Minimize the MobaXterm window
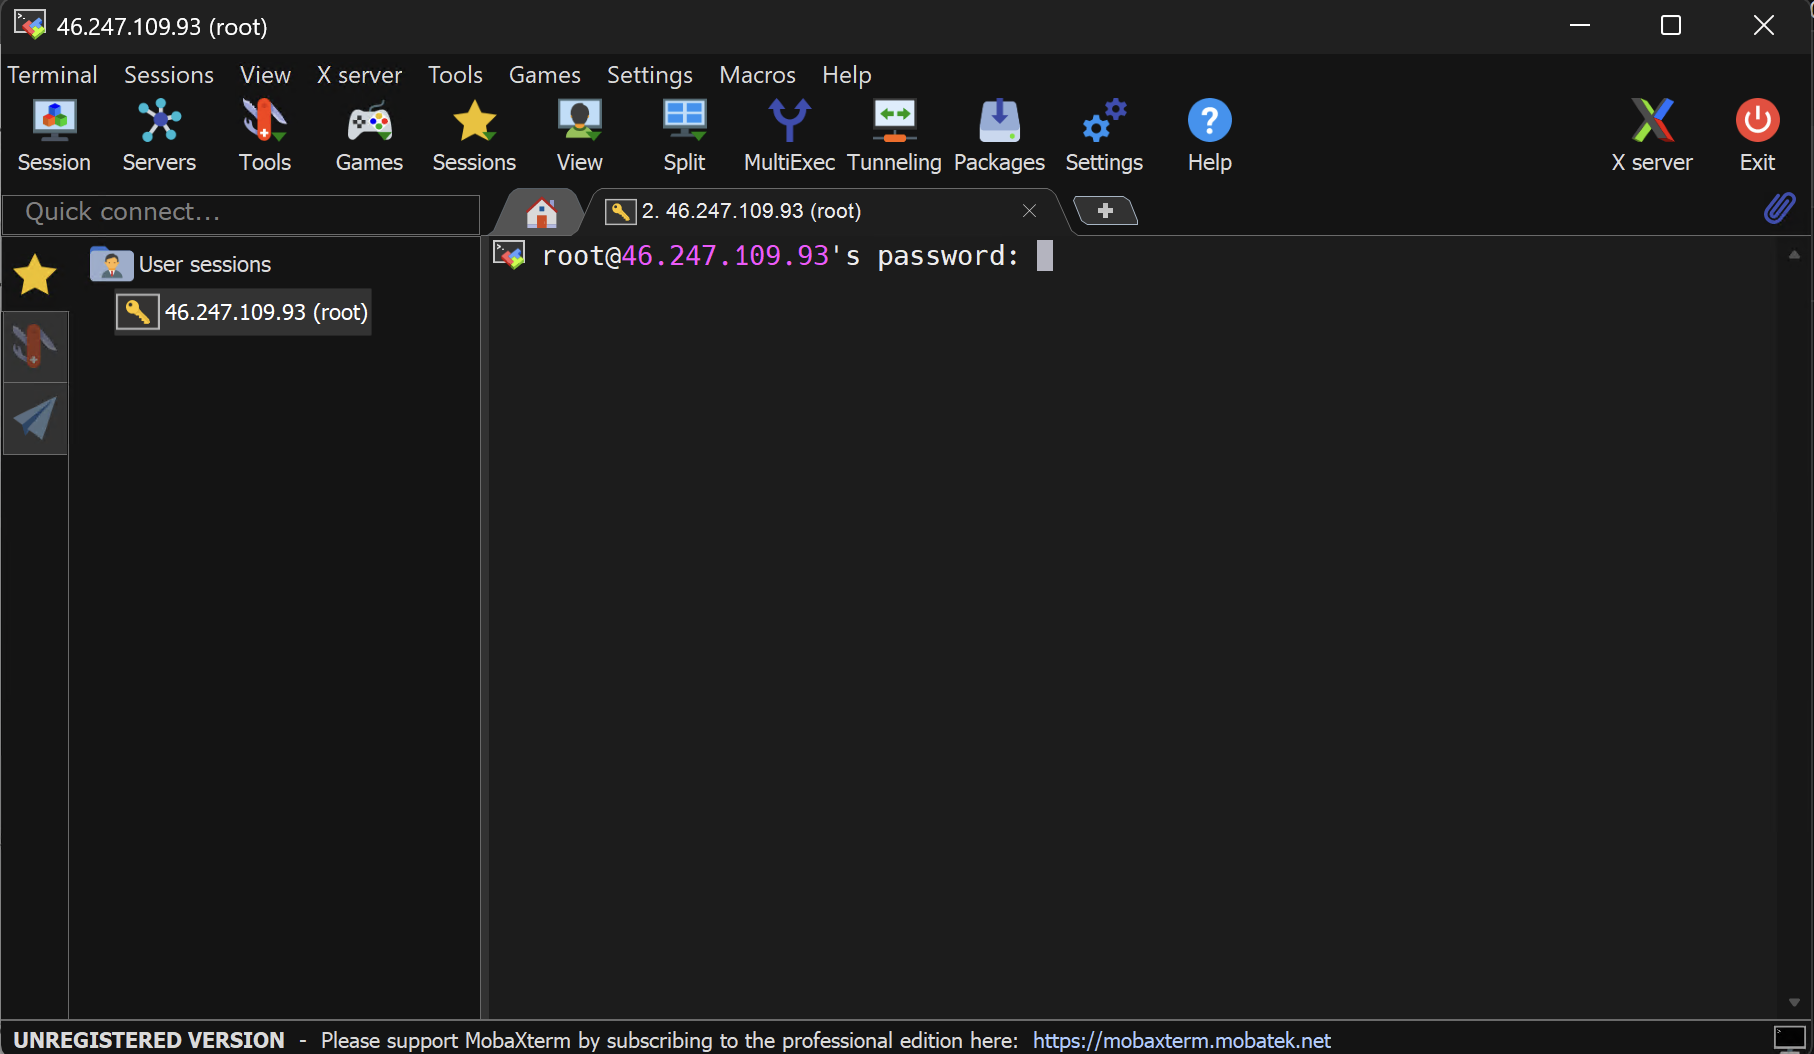1814x1054 pixels. pyautogui.click(x=1580, y=25)
